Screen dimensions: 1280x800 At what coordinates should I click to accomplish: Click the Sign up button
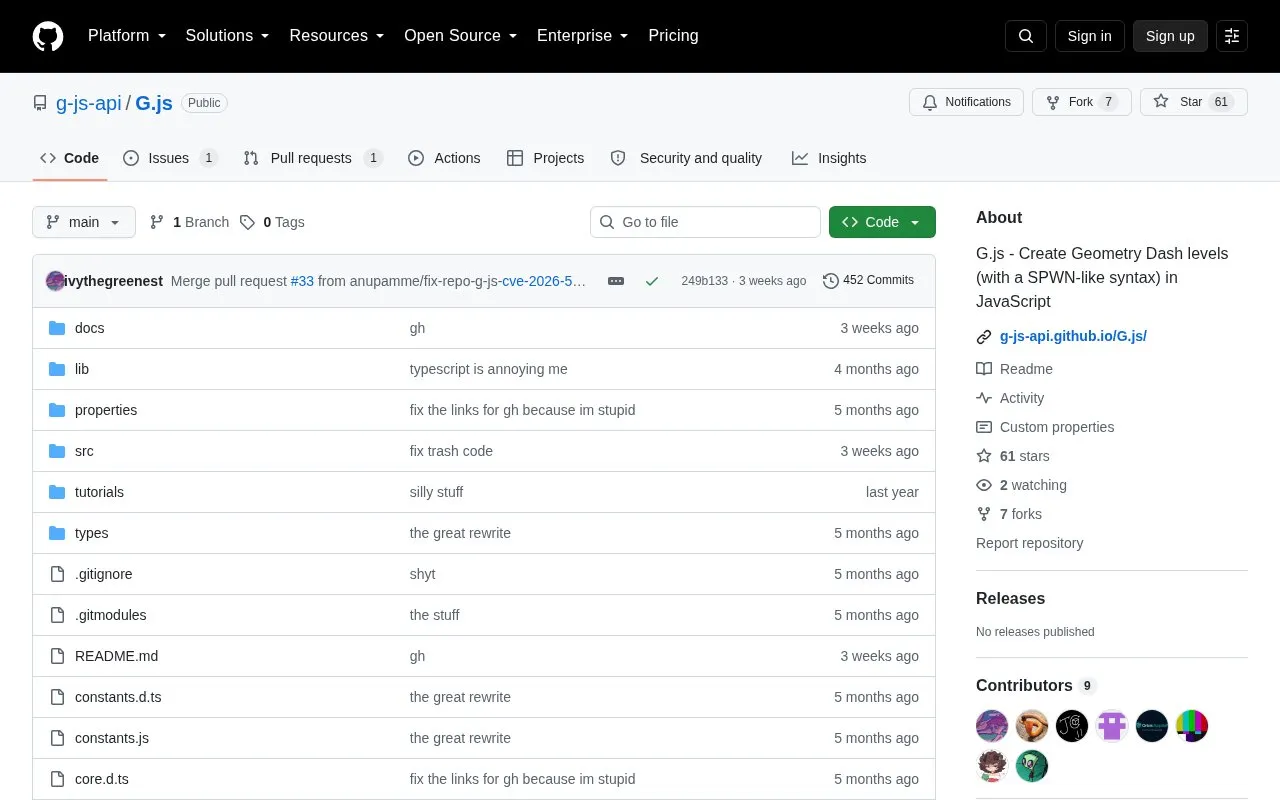pyautogui.click(x=1170, y=36)
